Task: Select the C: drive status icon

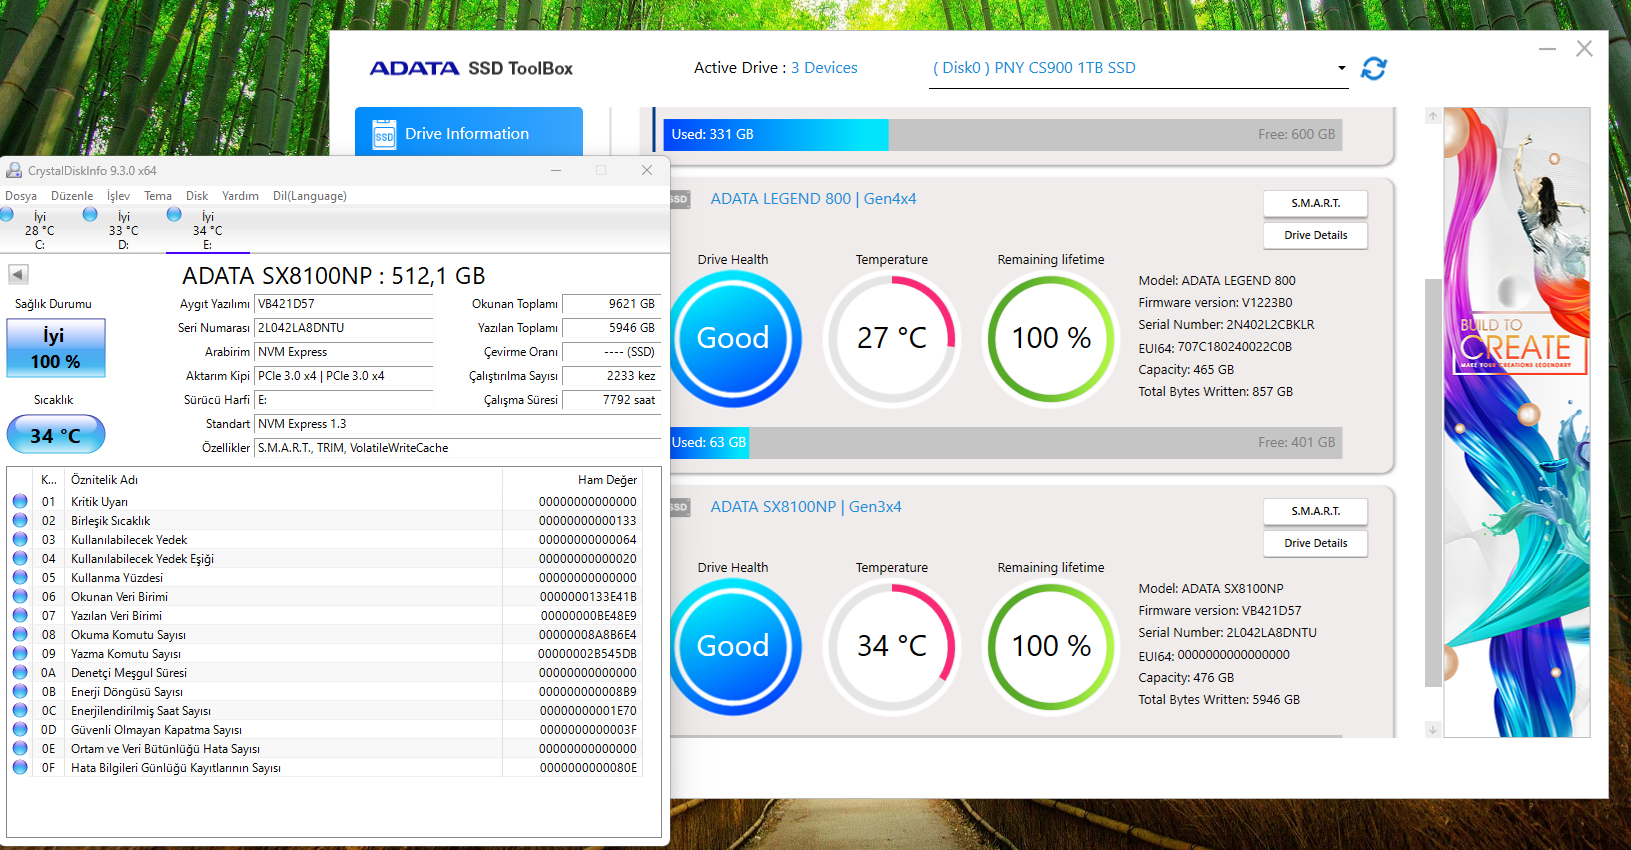Action: tap(8, 215)
